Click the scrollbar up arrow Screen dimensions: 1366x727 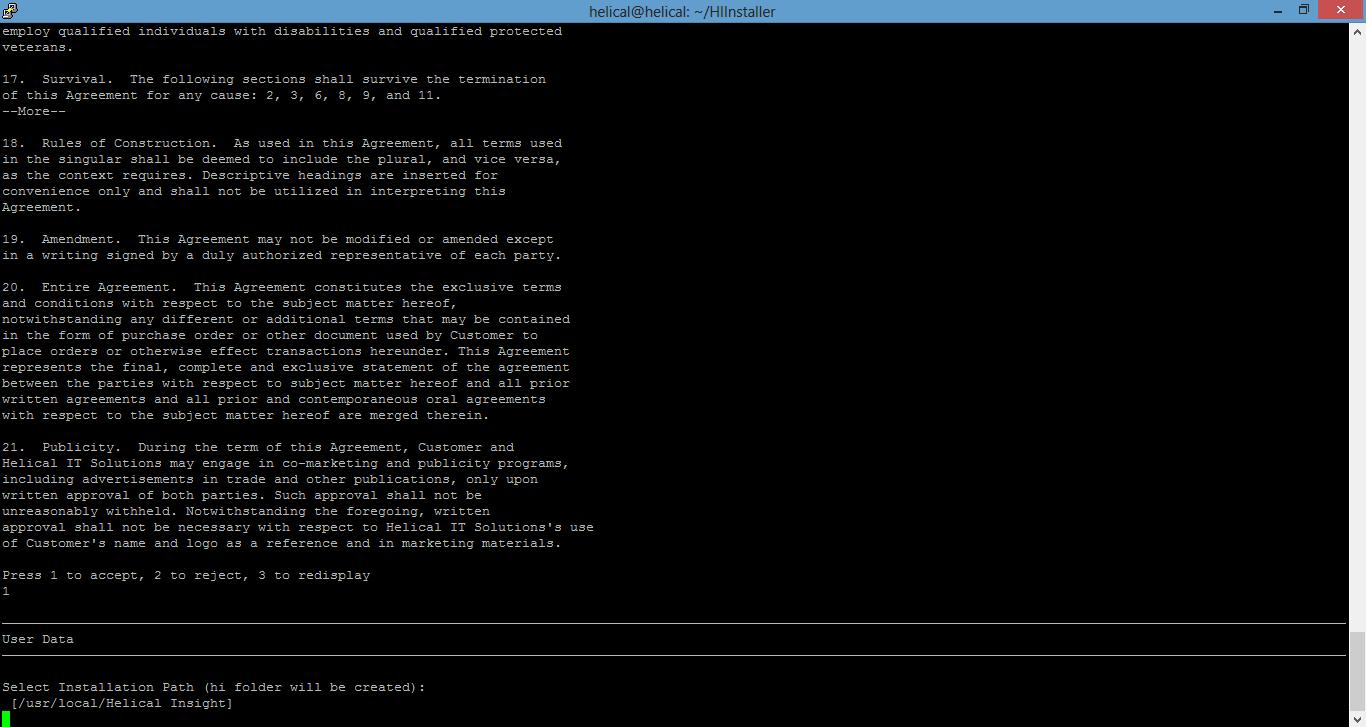click(1357, 31)
